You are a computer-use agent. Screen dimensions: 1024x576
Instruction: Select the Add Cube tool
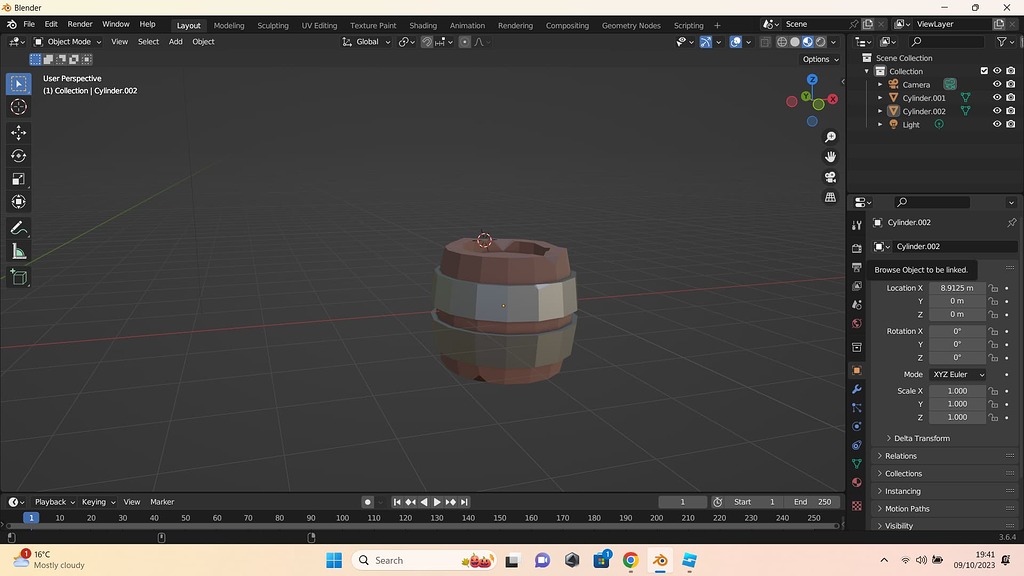pos(18,277)
